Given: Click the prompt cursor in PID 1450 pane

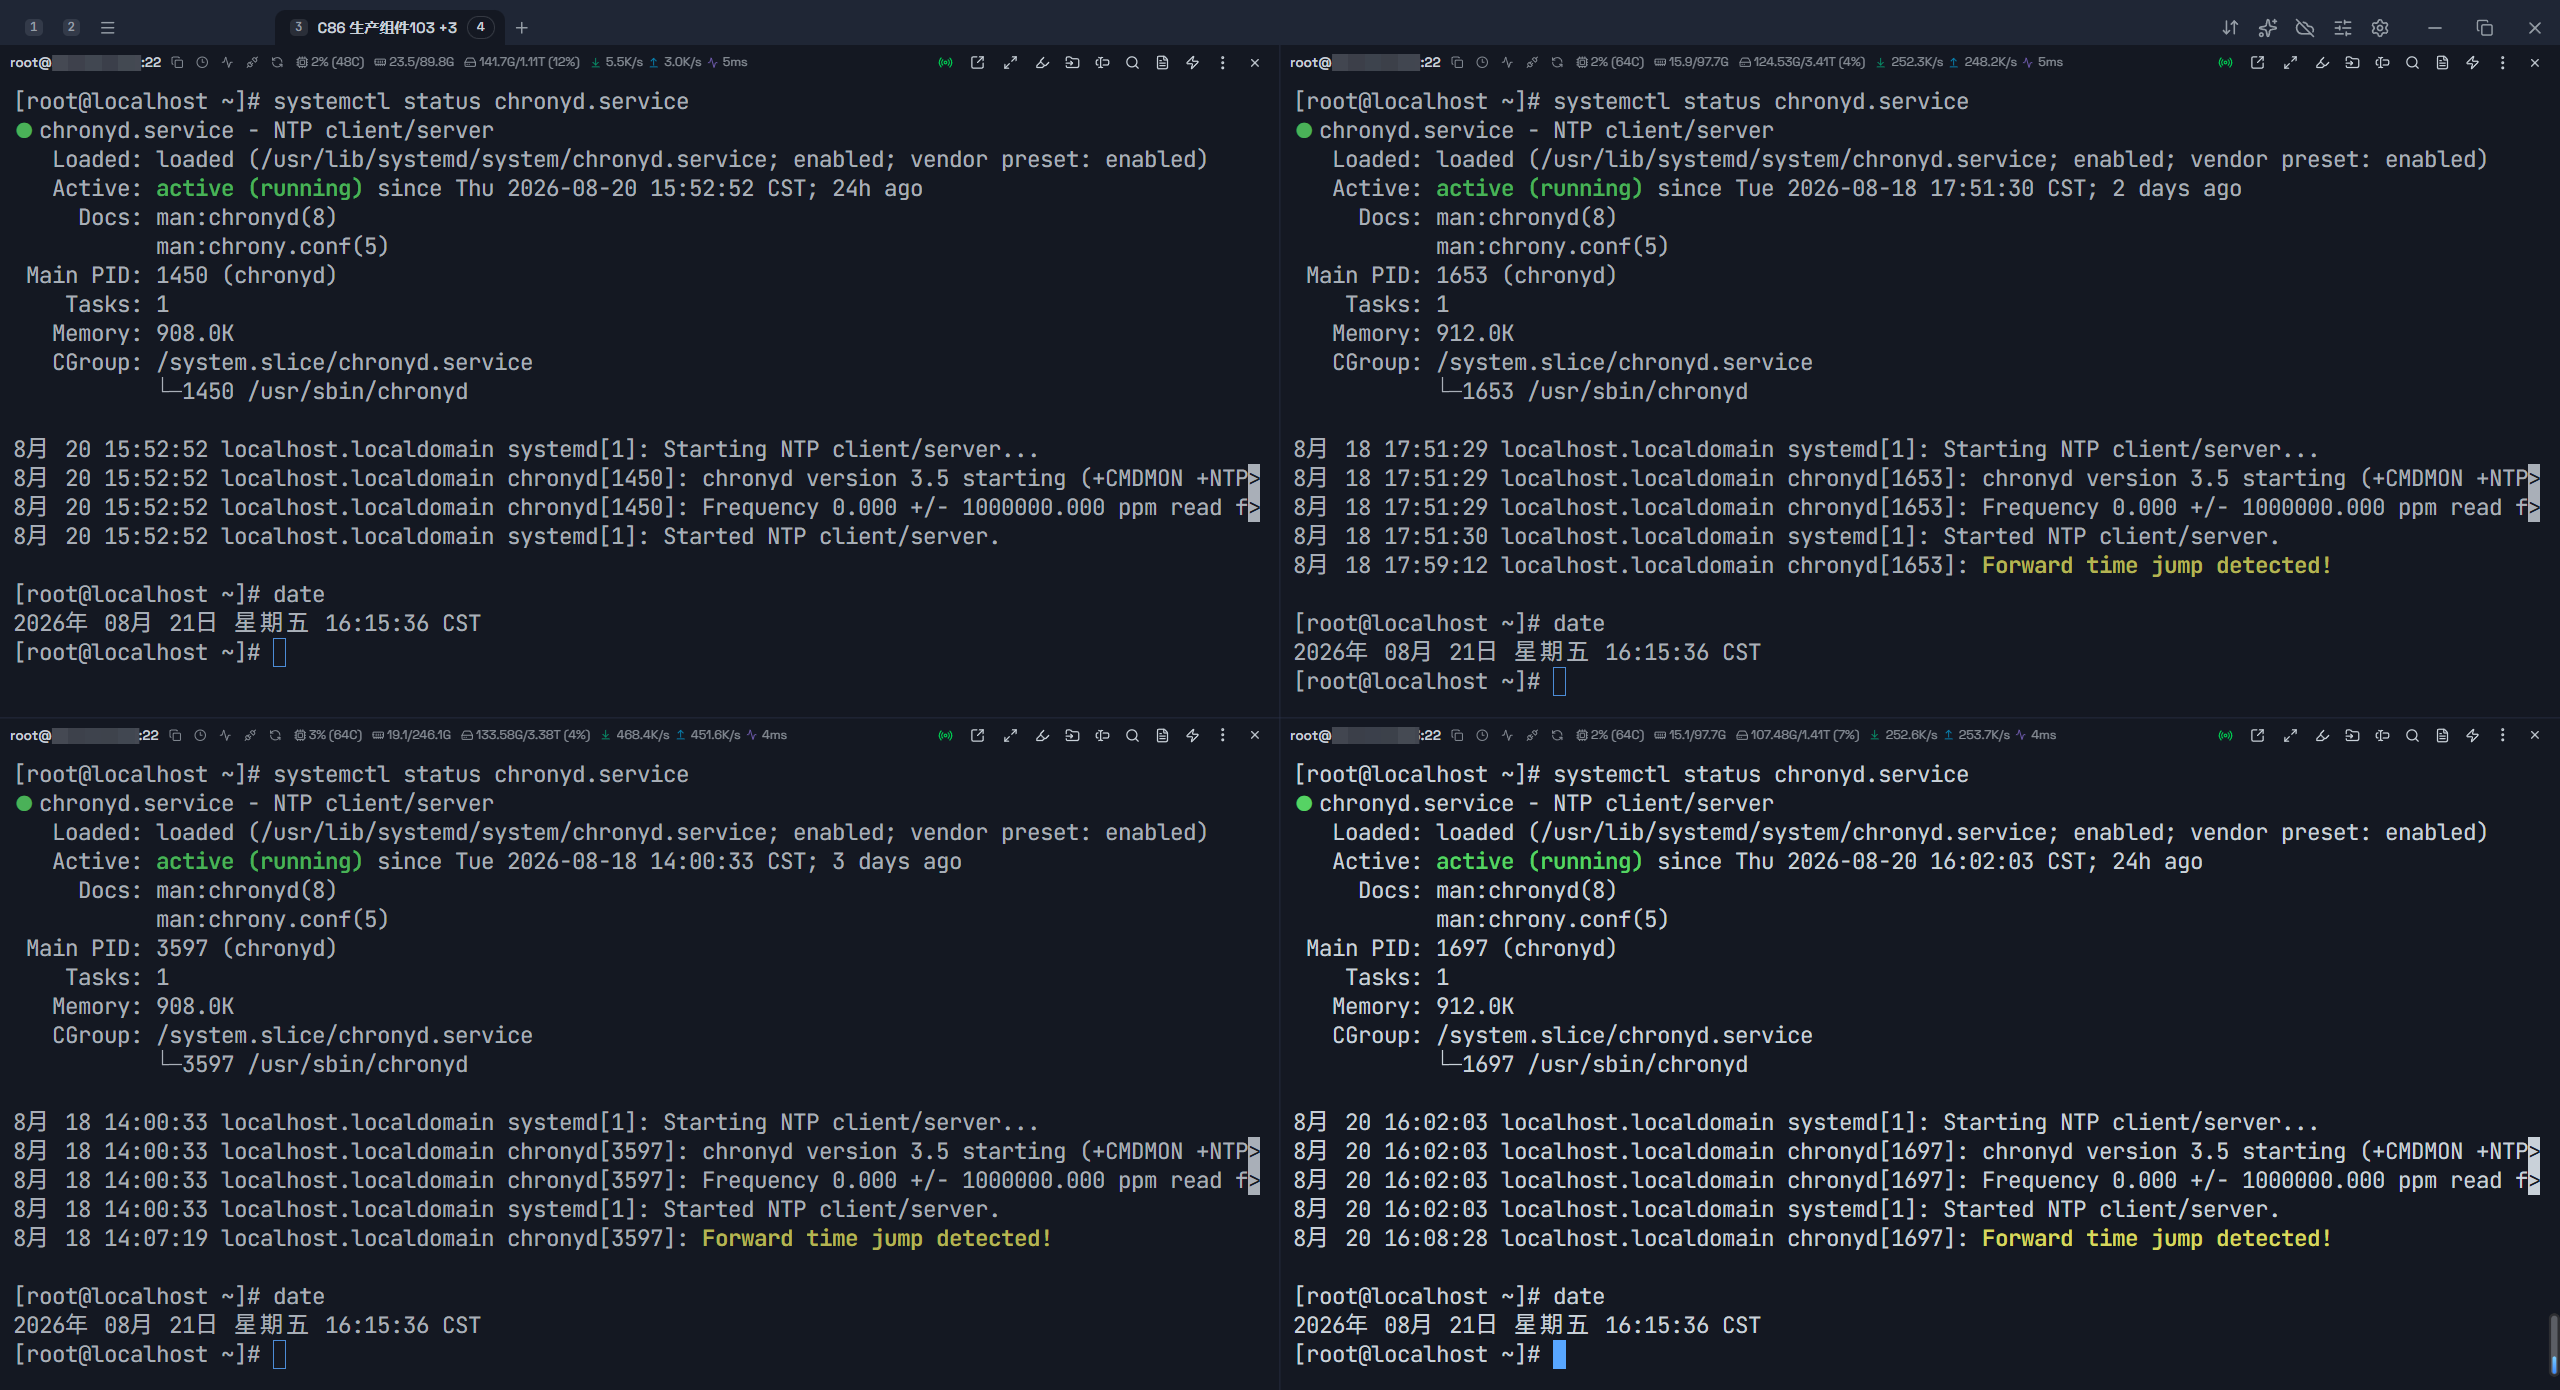Looking at the screenshot, I should [x=279, y=652].
